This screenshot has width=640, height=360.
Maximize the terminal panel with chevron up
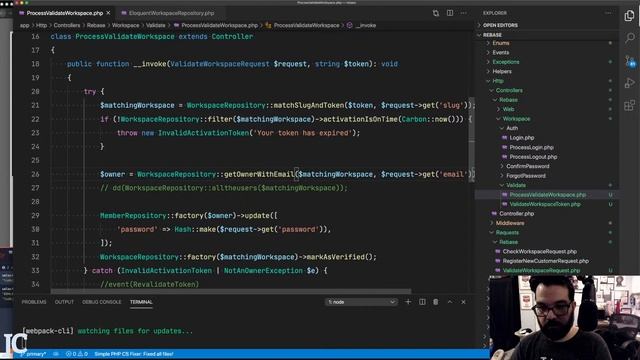coord(450,302)
